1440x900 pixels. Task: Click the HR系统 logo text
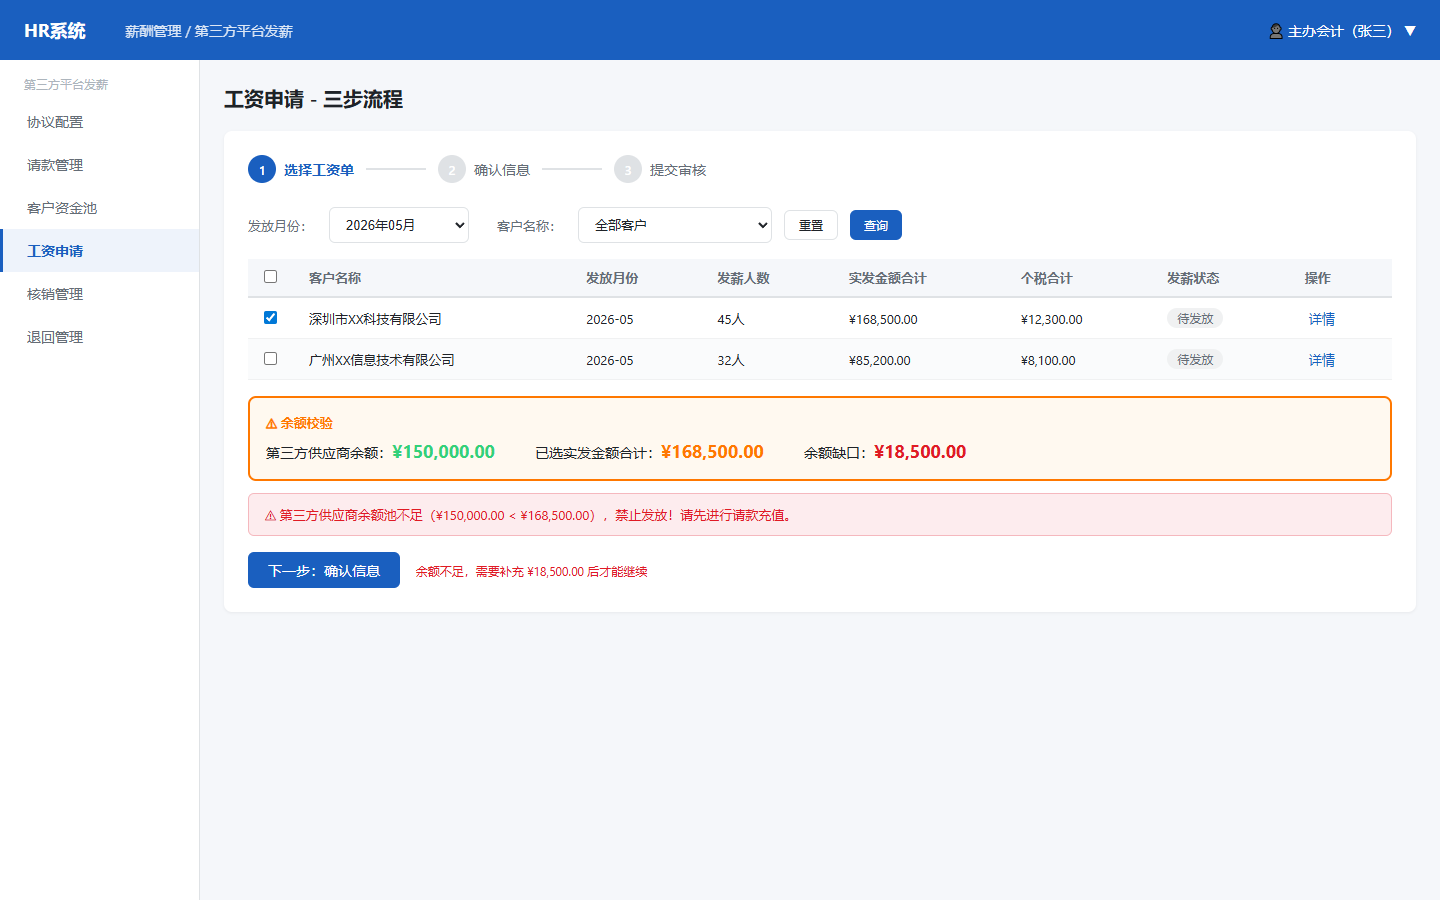pos(55,31)
